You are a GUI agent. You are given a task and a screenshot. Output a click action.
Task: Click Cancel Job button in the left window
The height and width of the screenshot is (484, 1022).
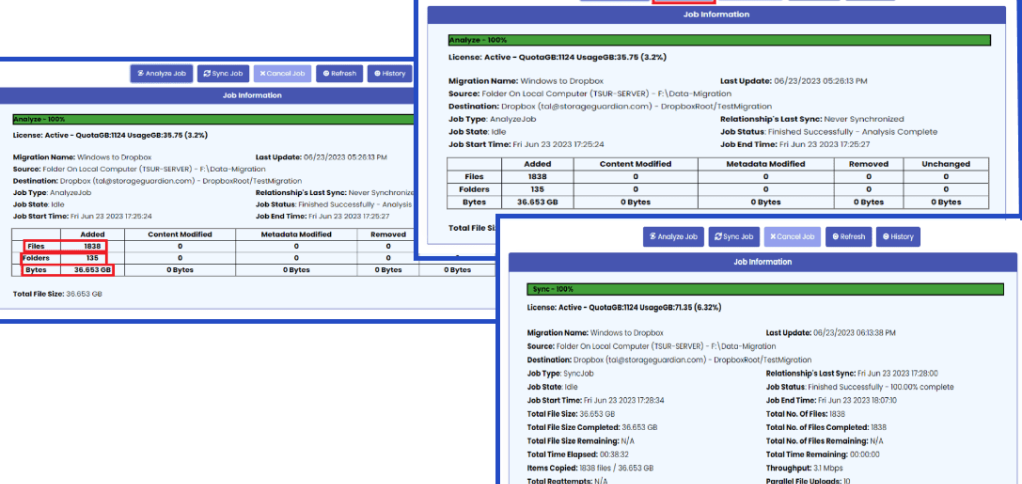tap(282, 74)
